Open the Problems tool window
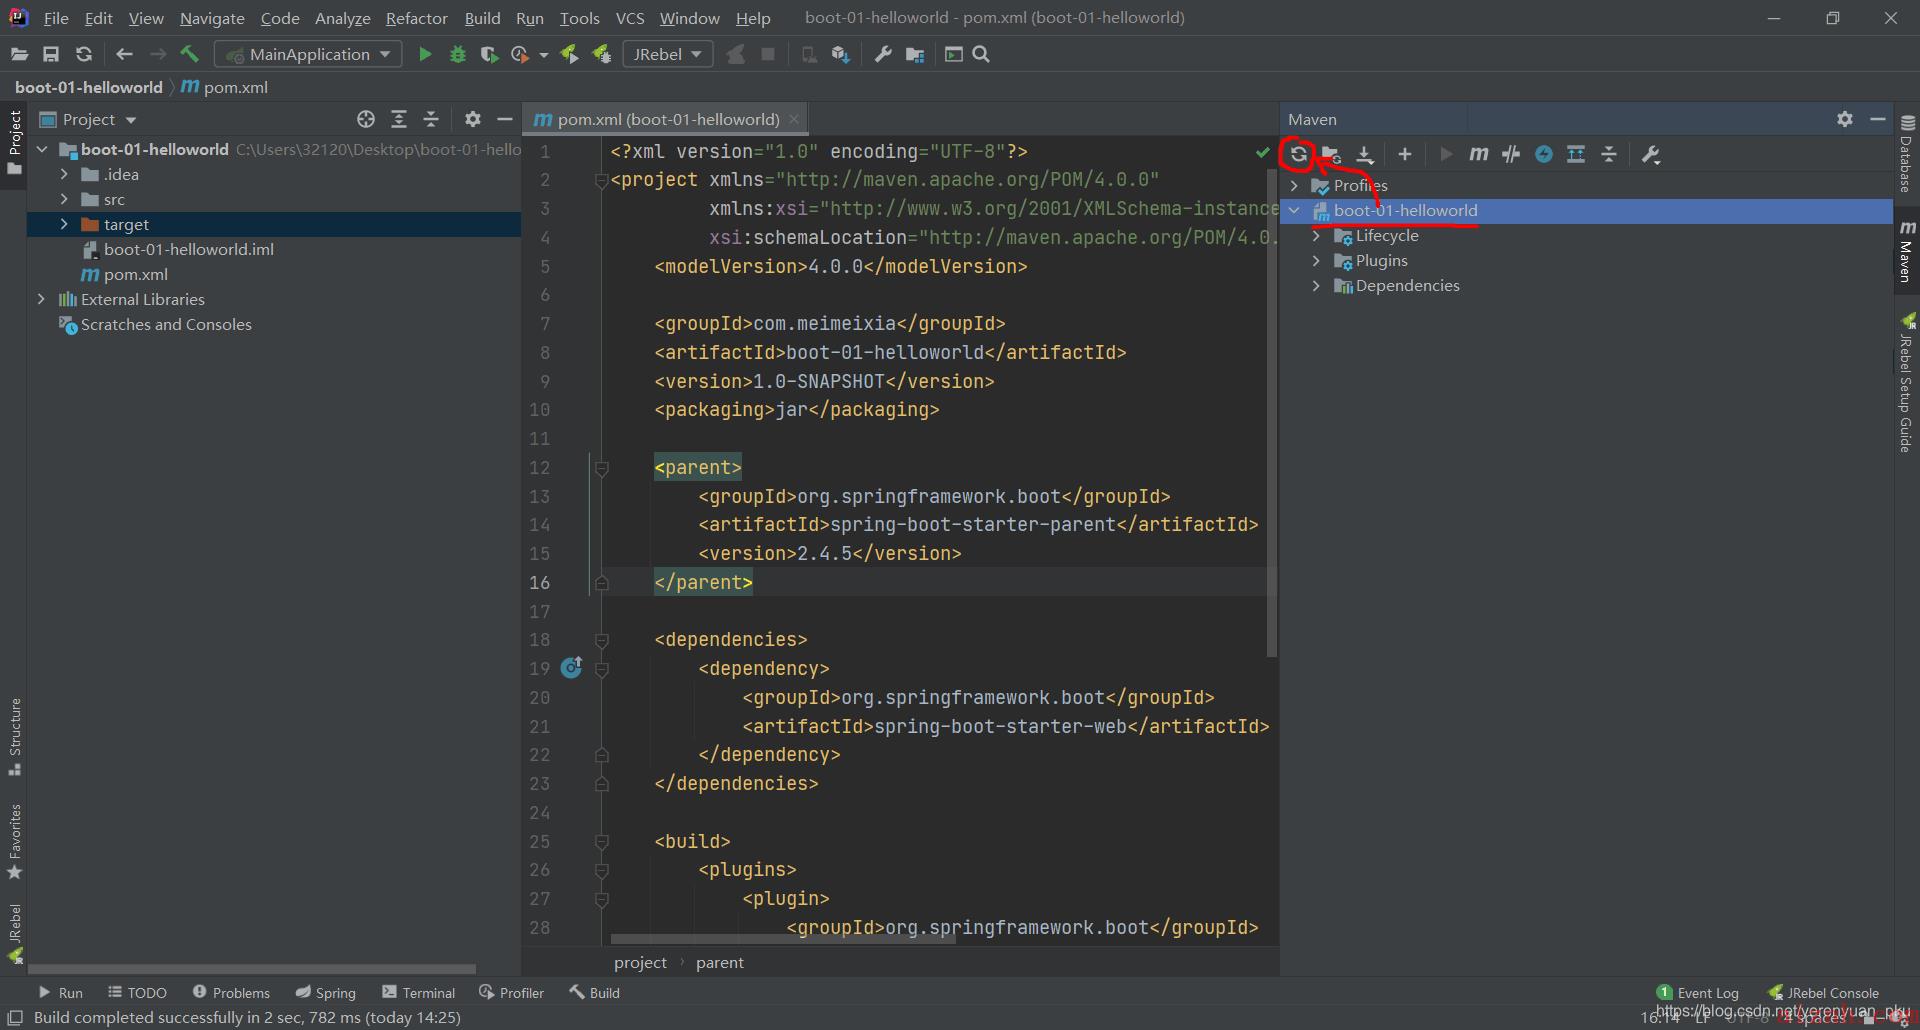 point(231,992)
